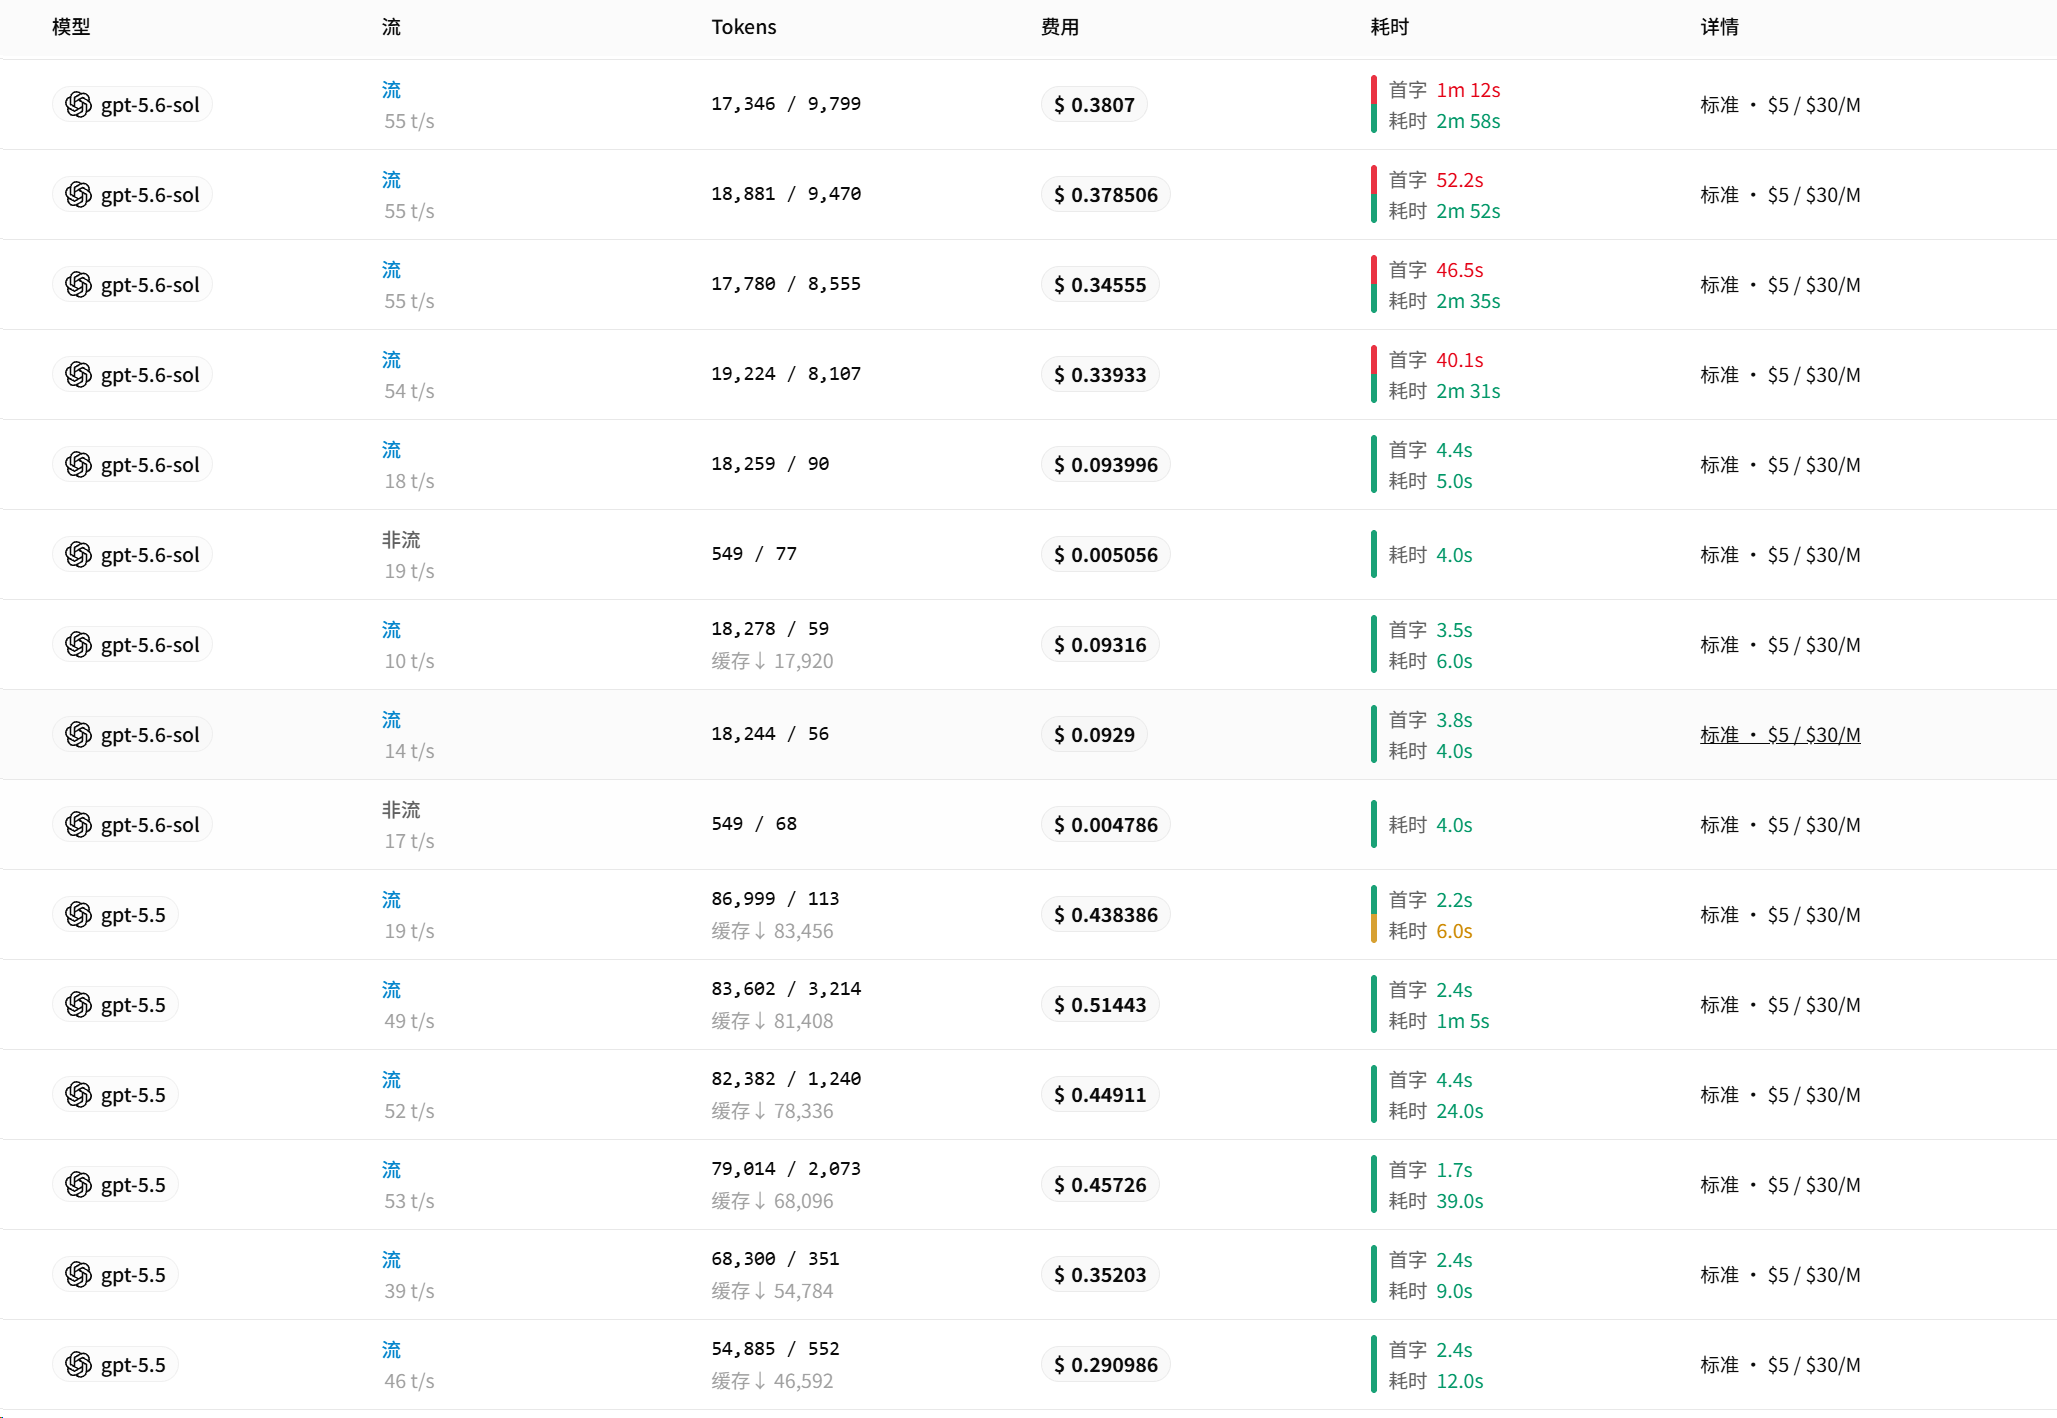Click the duration 2m 35s
Screen dimensions: 2057x1418
1468,301
